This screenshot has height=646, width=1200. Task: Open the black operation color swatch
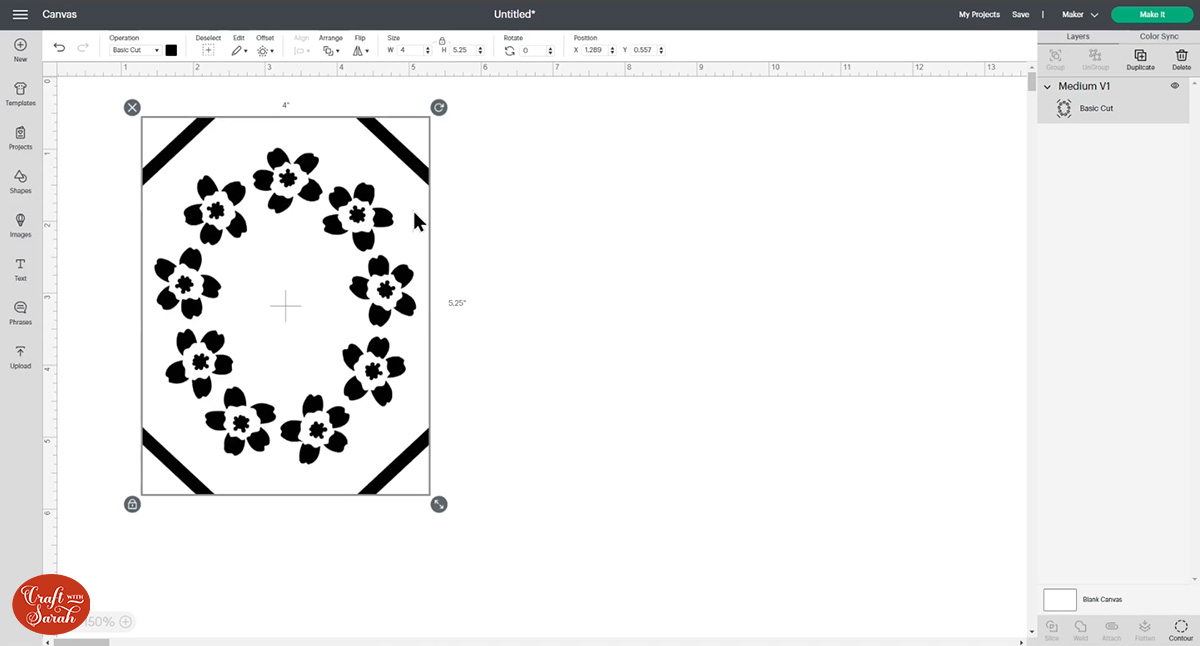pos(169,48)
